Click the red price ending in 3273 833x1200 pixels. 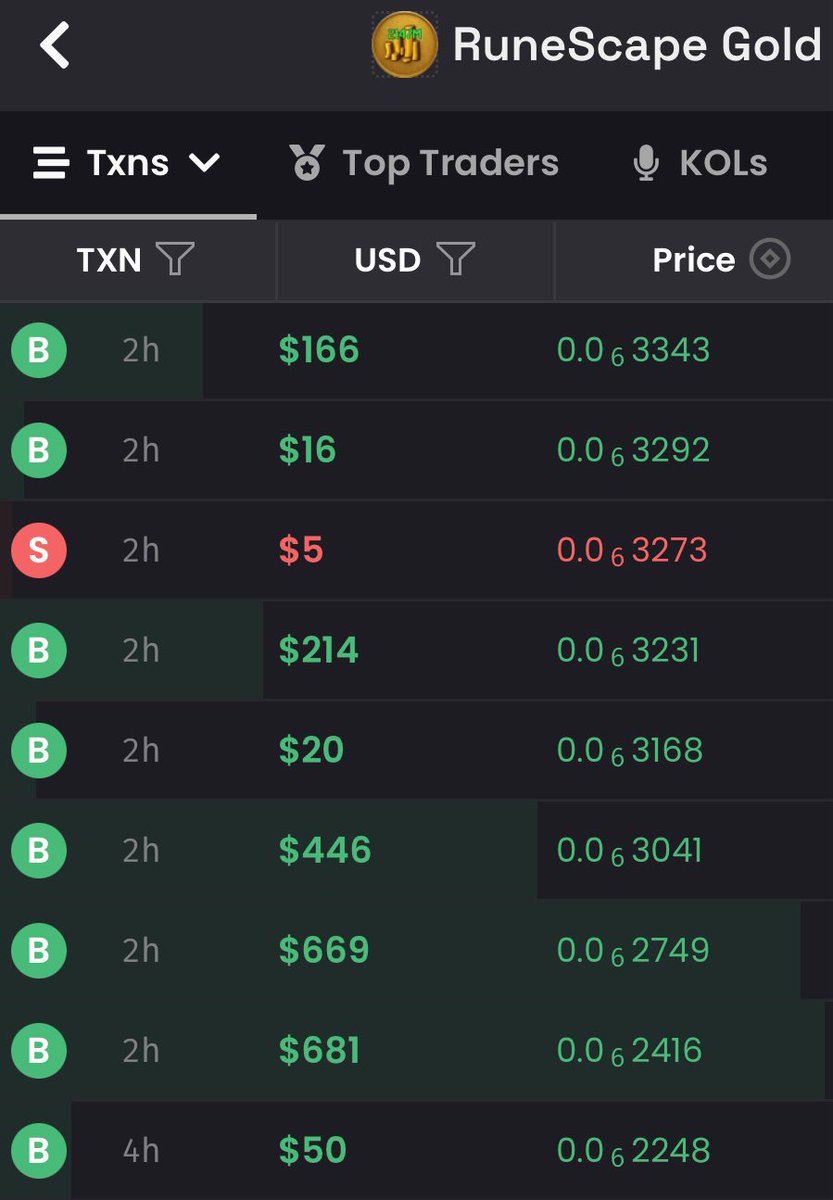coord(632,550)
